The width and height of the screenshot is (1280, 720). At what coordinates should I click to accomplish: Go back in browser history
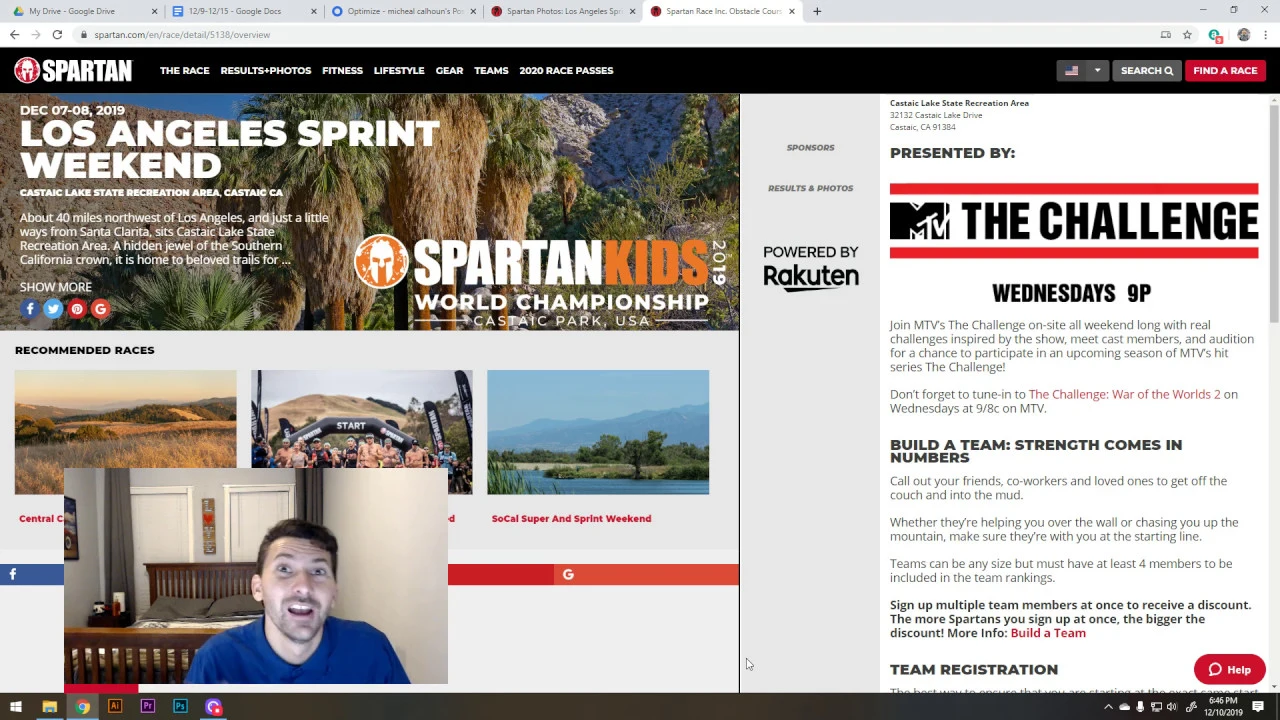pos(14,34)
